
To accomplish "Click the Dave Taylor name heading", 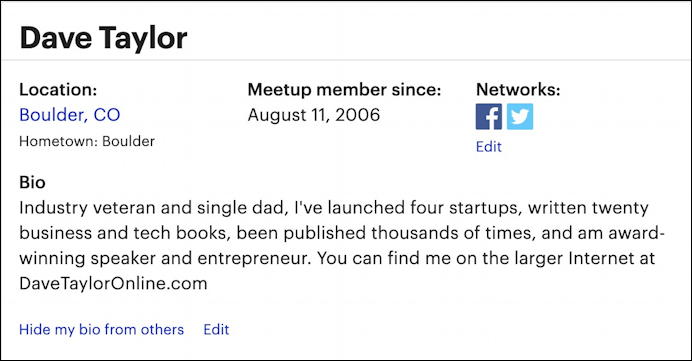I will click(x=104, y=38).
